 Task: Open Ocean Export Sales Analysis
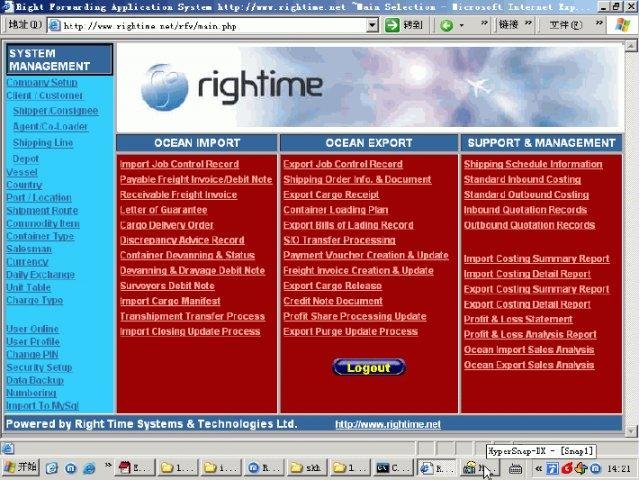[x=529, y=365]
